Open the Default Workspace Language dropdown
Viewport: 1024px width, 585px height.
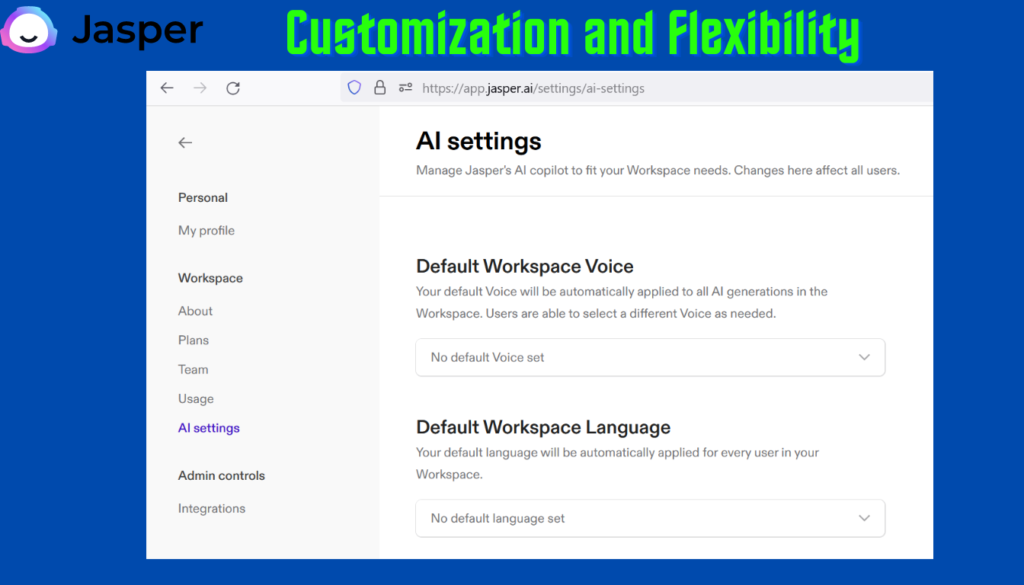point(650,518)
